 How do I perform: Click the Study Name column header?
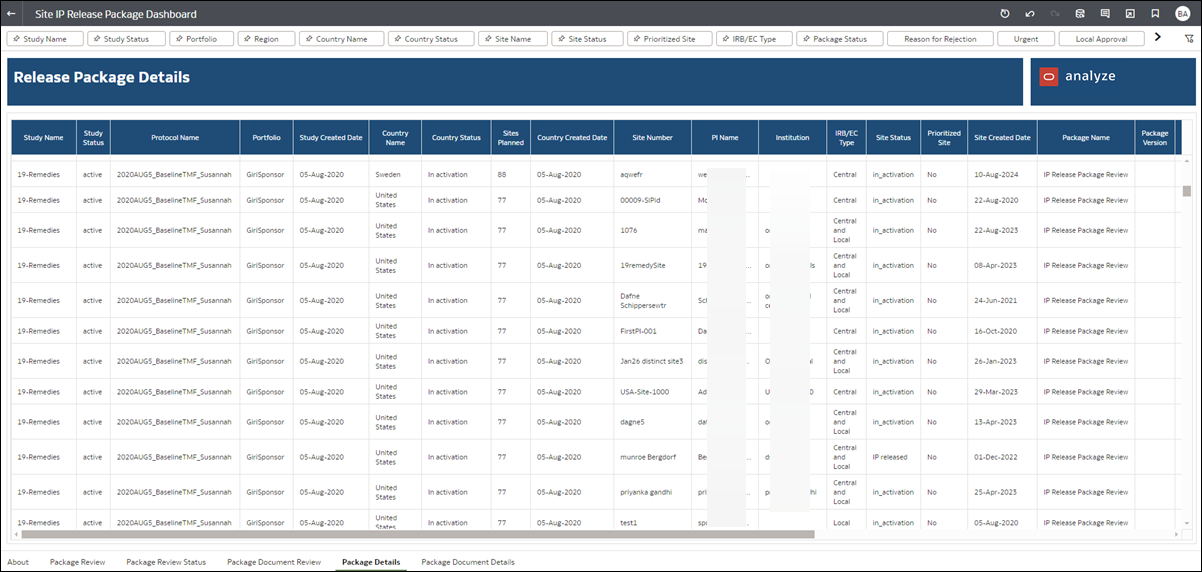44,138
